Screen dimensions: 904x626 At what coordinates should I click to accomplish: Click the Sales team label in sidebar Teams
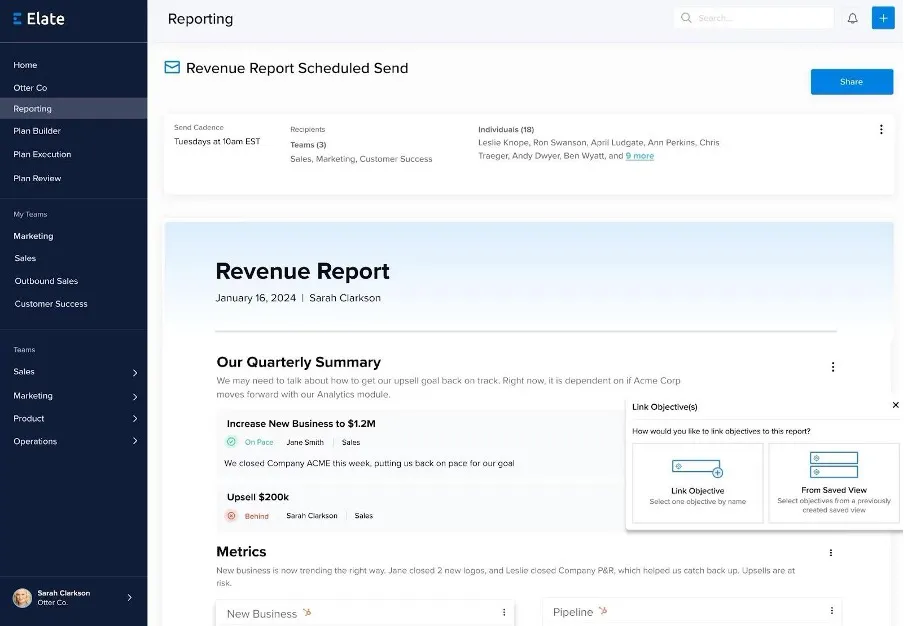[x=24, y=372]
